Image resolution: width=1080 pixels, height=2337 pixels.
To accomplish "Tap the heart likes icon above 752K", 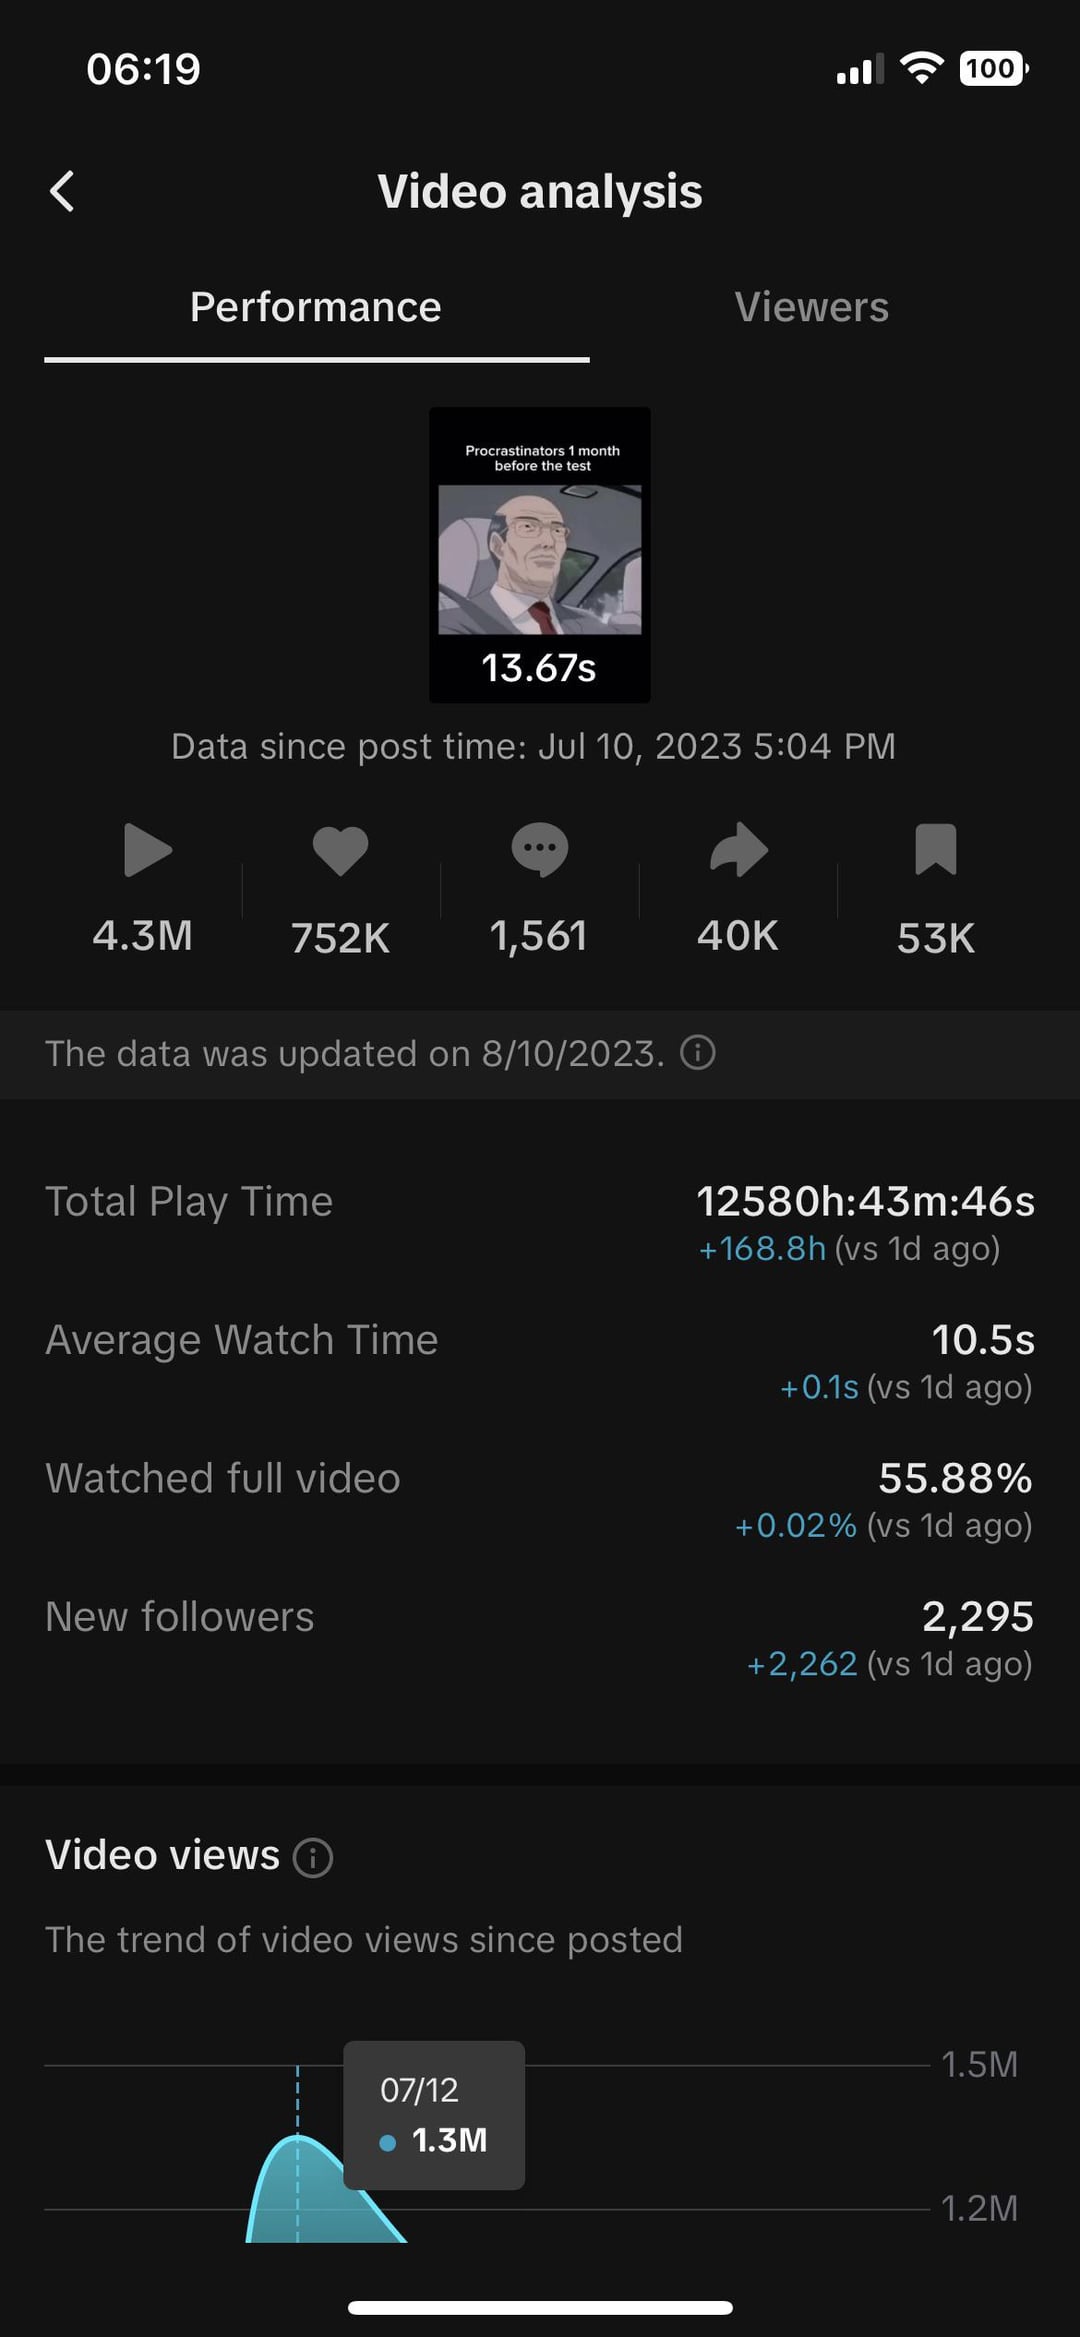I will click(x=340, y=851).
